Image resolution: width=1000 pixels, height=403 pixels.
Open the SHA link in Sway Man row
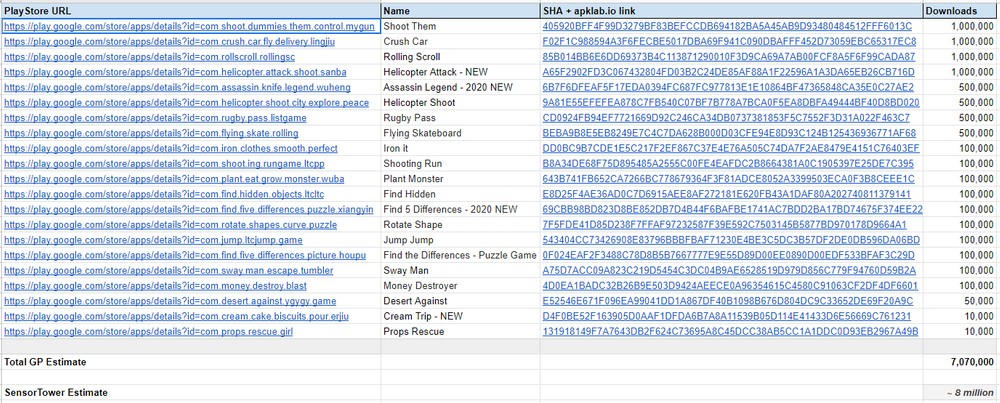pos(728,270)
